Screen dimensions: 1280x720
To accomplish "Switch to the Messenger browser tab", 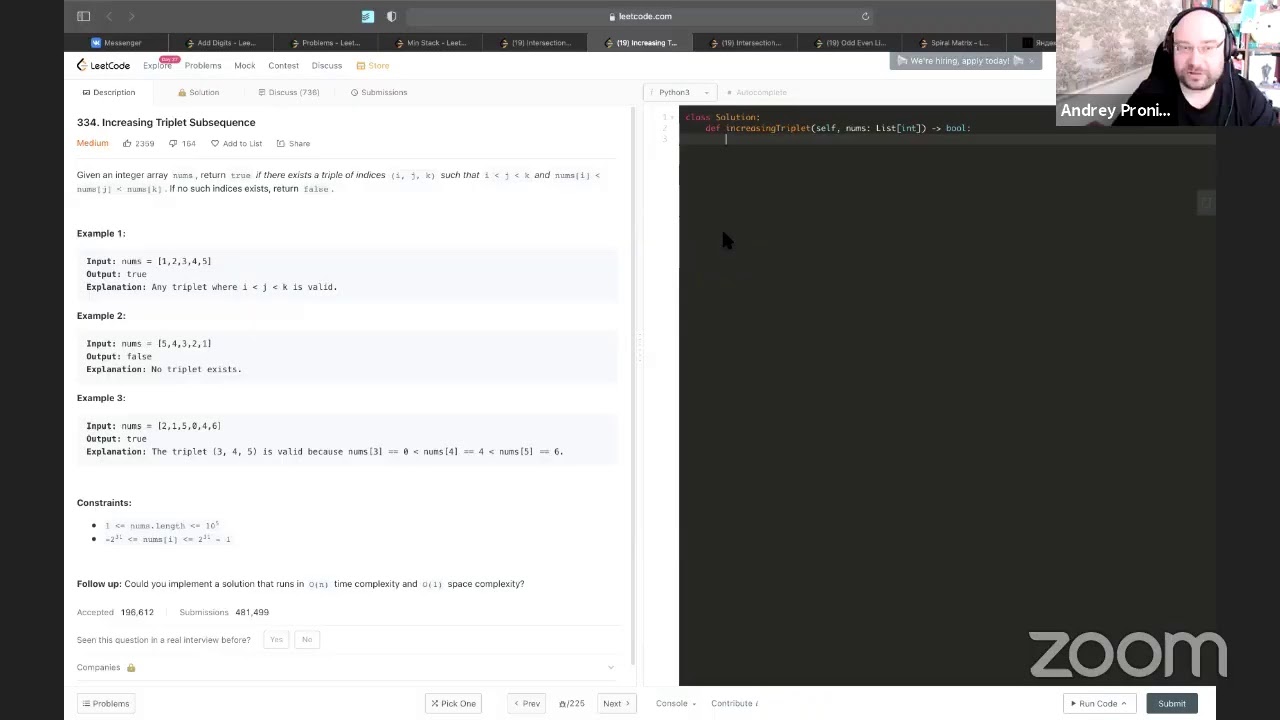I will (117, 43).
